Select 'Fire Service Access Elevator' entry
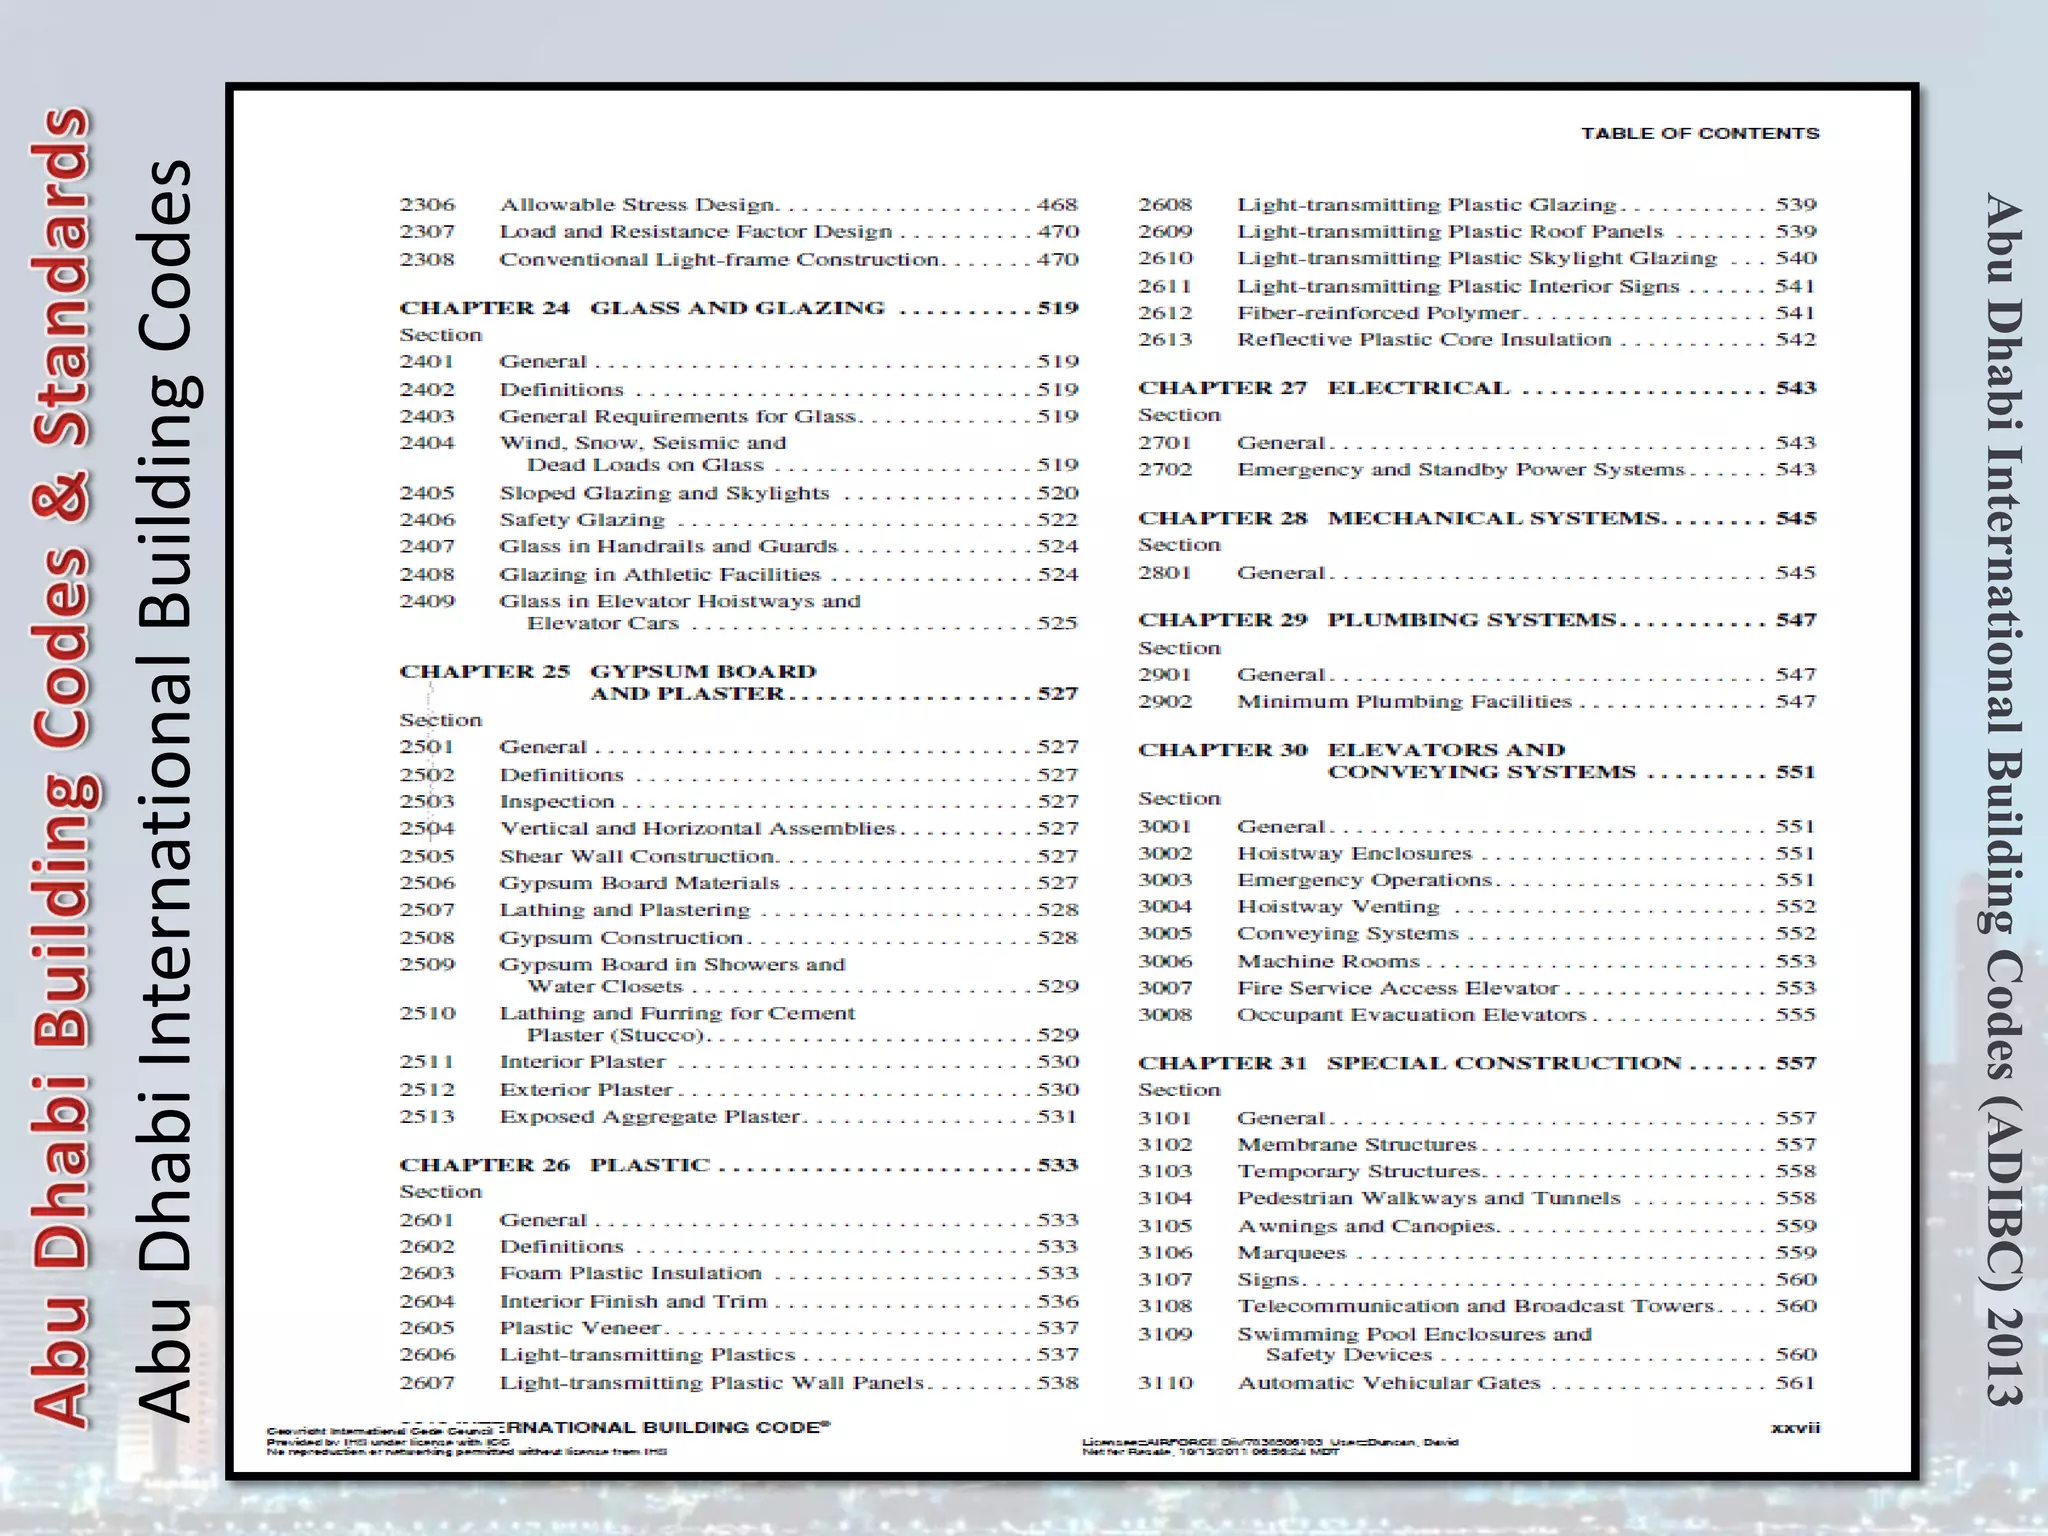 (1477, 988)
